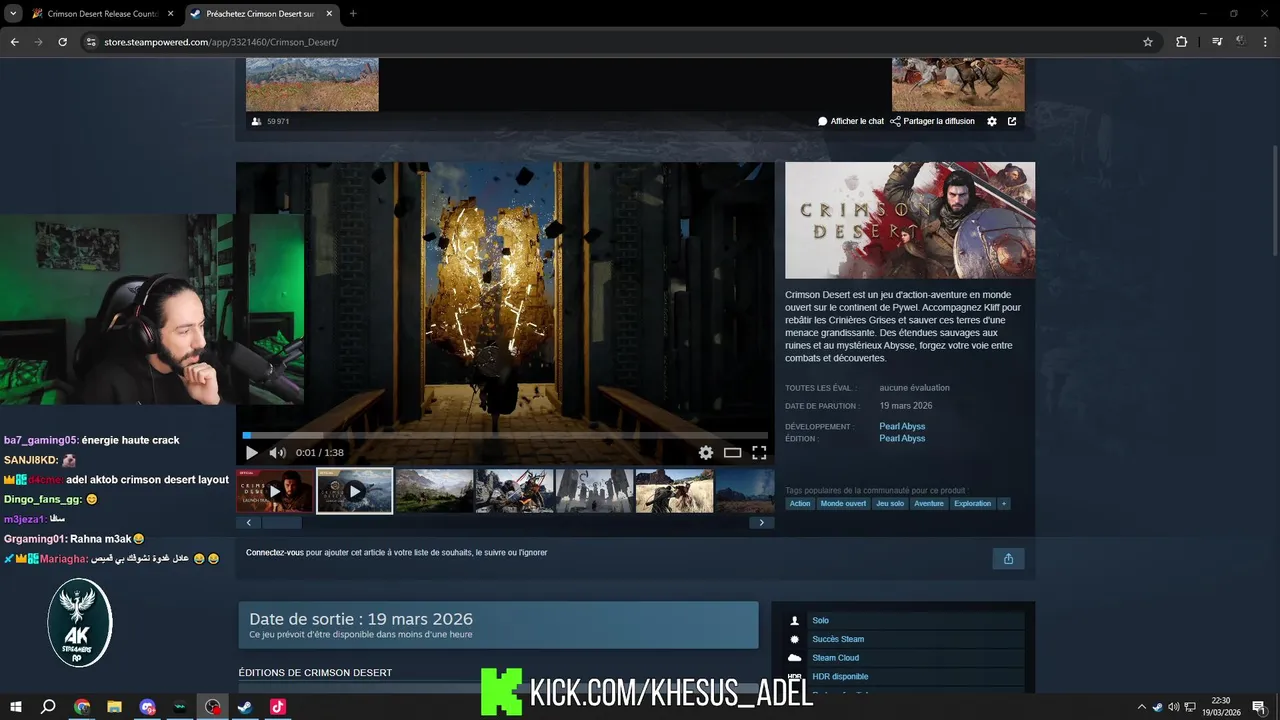This screenshot has height=720, width=1280.
Task: Select the second highlighted trailer thumbnail
Action: (355, 491)
